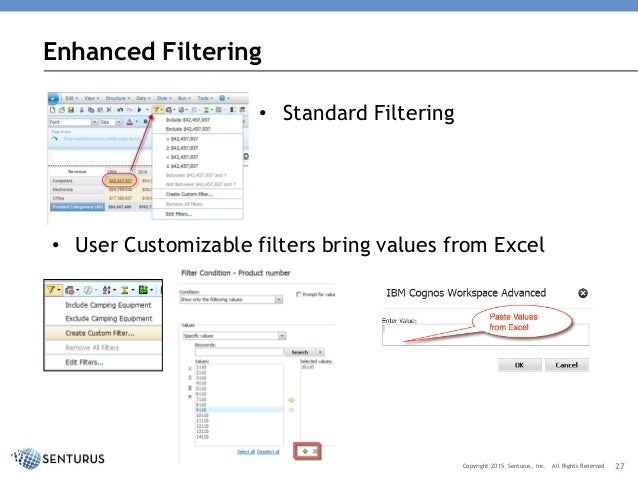Click the Save disk icon in top toolbar
This screenshot has width=638, height=479.
(x=70, y=110)
